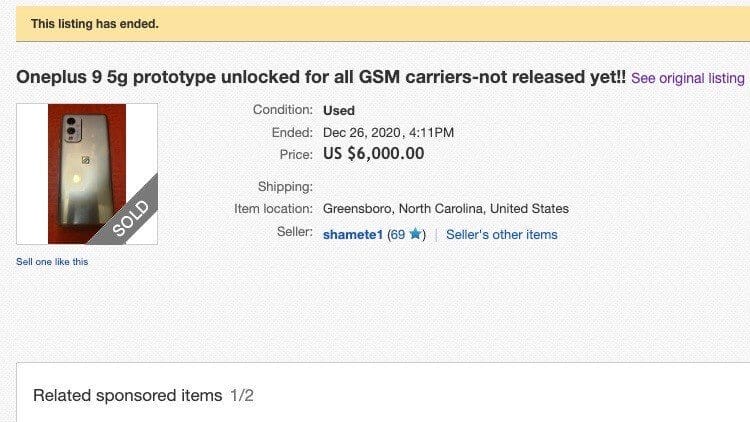Select the "Related sponsored items" heading
The image size is (750, 422).
click(x=127, y=396)
